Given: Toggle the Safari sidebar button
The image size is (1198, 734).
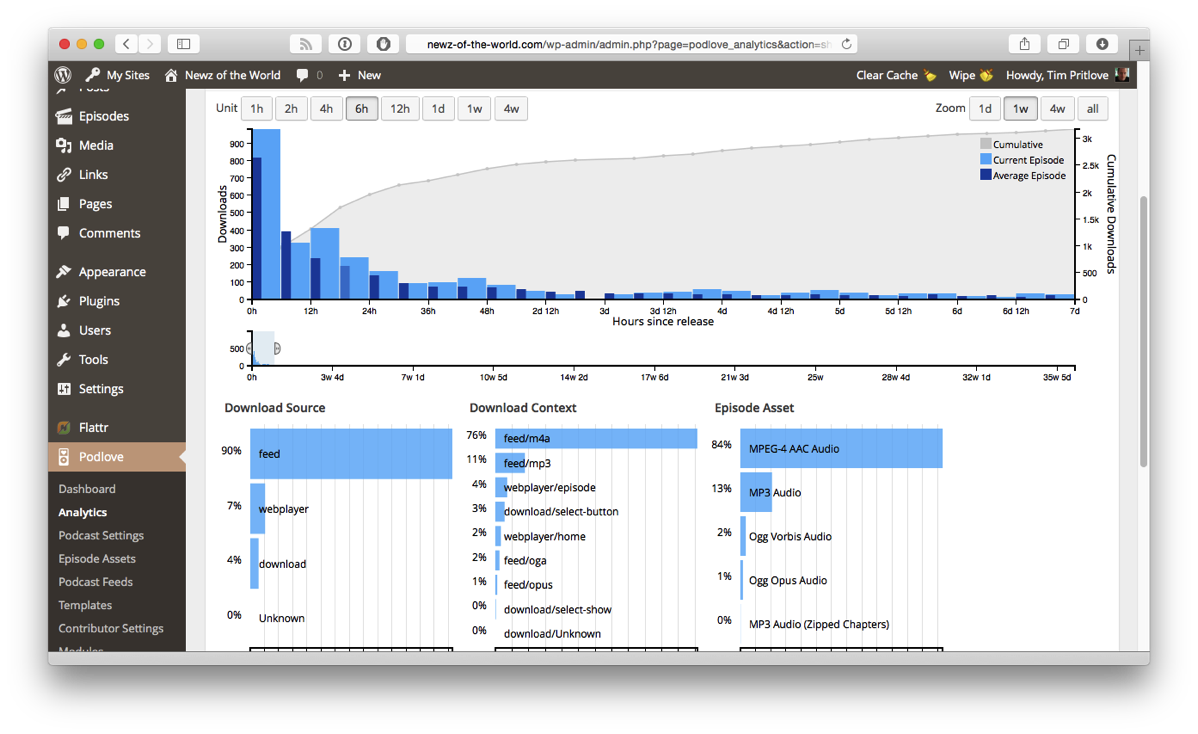Looking at the screenshot, I should click(x=184, y=44).
